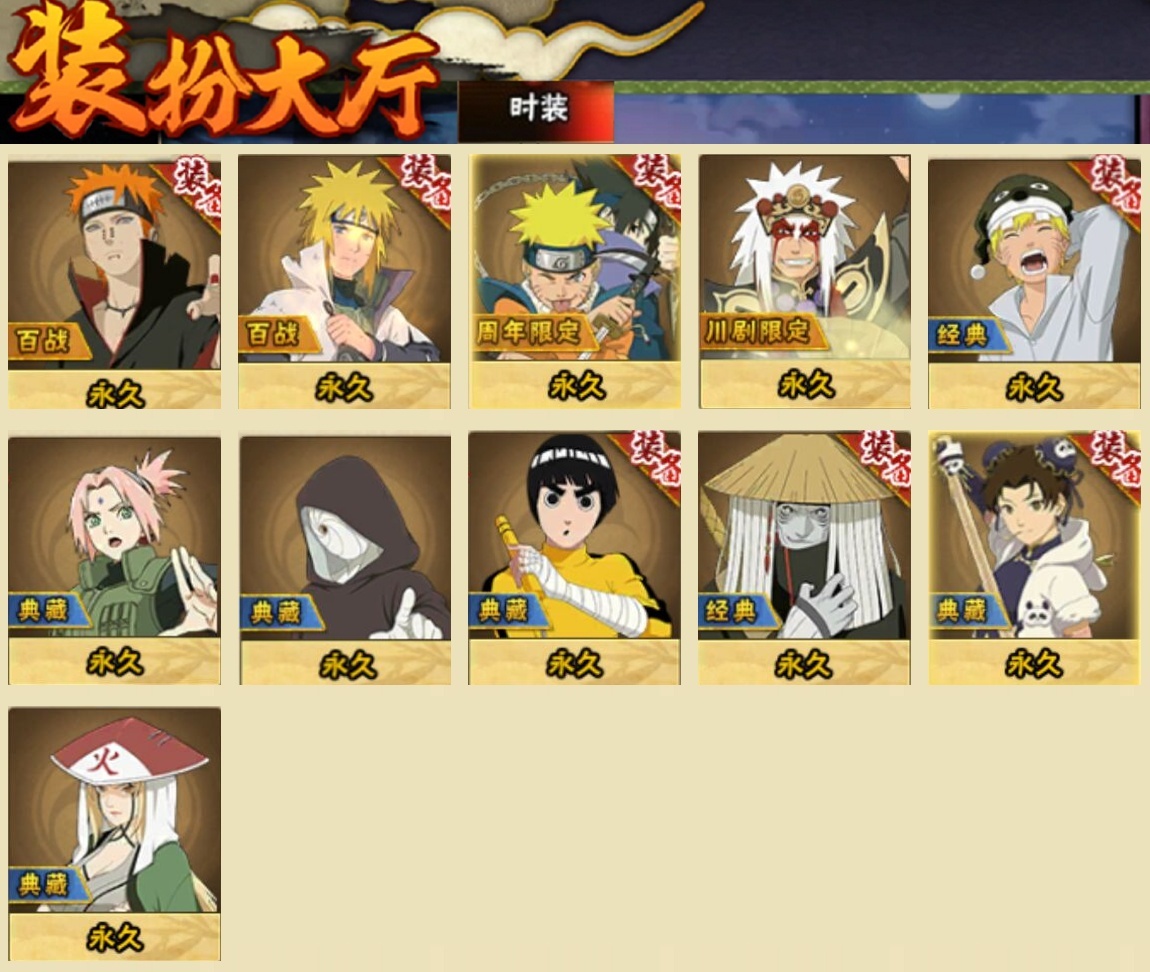Select the Rock Lee yellow suit costume
This screenshot has width=1150, height=972.
[575, 558]
